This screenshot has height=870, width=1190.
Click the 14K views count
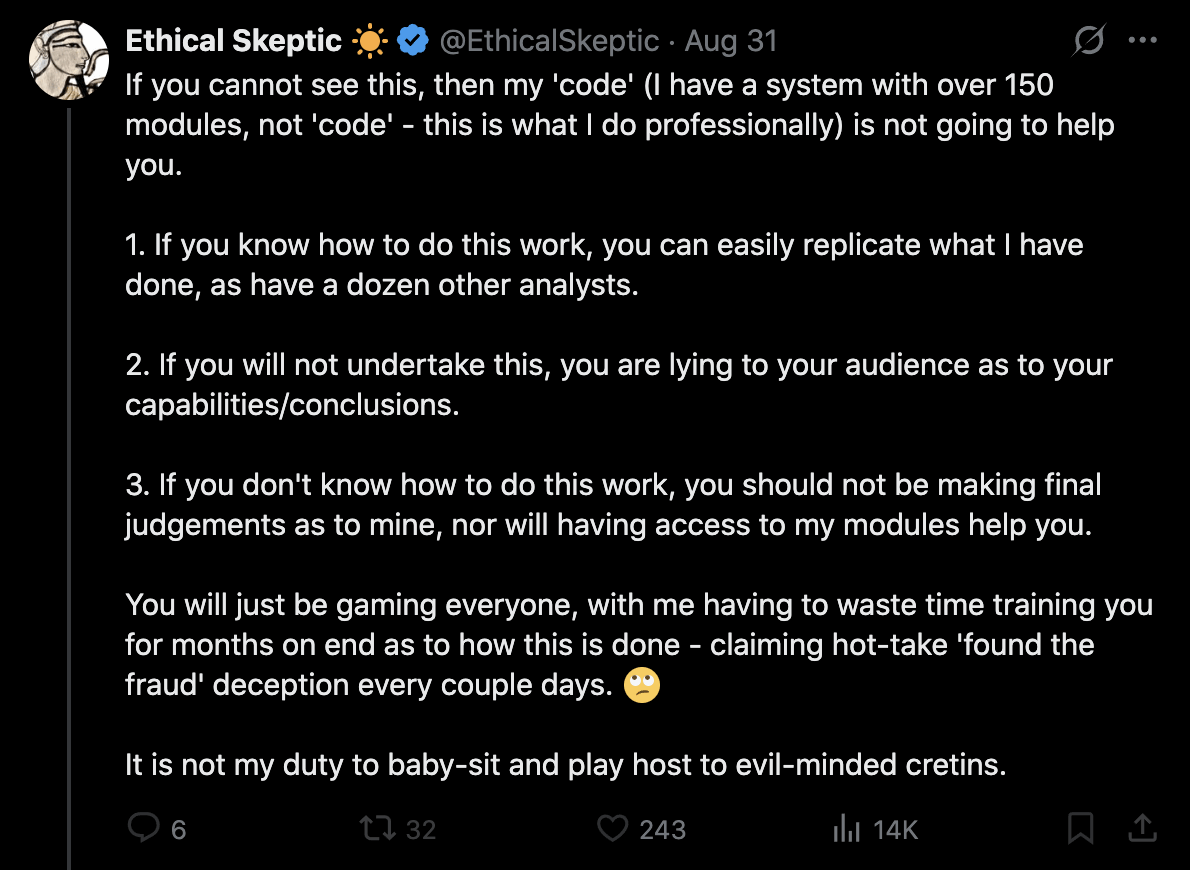pos(895,829)
